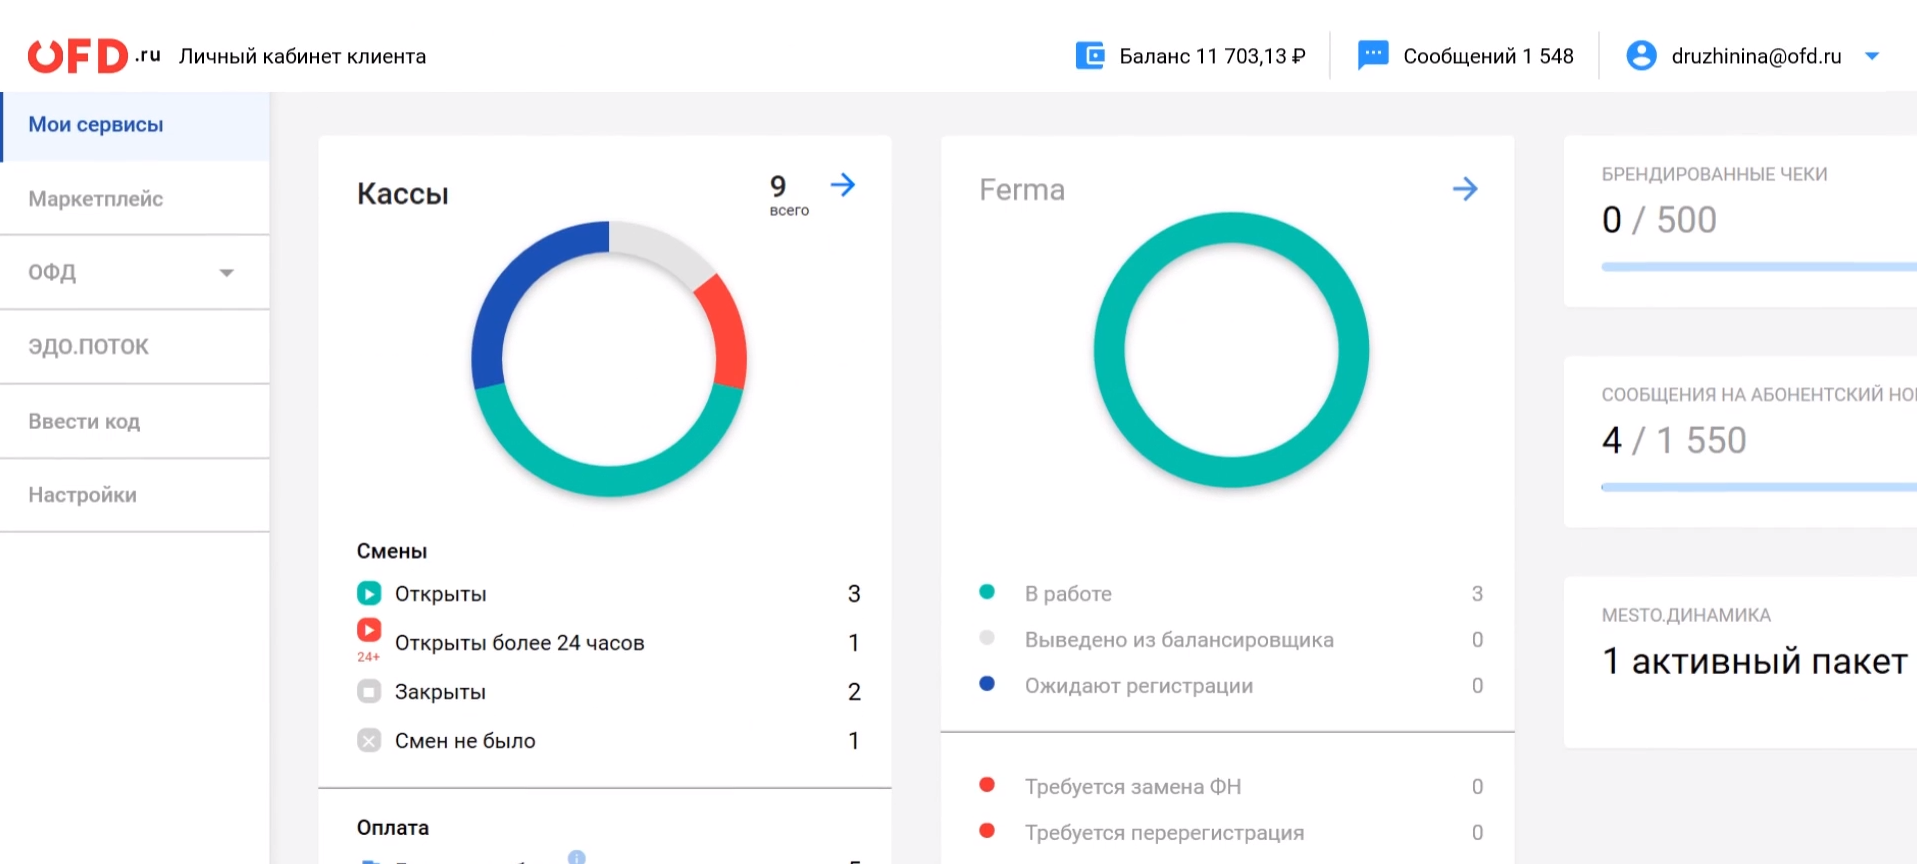This screenshot has height=864, width=1917.
Task: Click the Закрыты shifts label
Action: (x=441, y=692)
